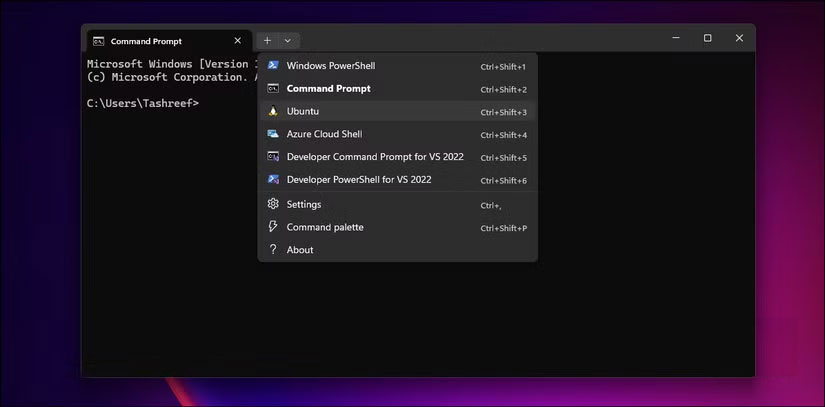Switch to the Command Prompt tab

click(169, 41)
